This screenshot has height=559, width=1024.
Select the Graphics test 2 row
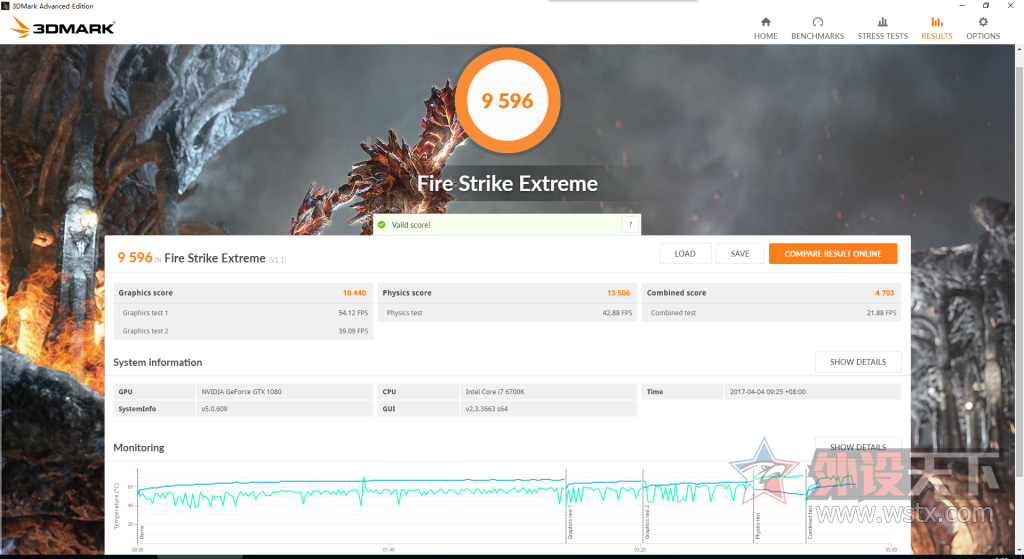[243, 331]
